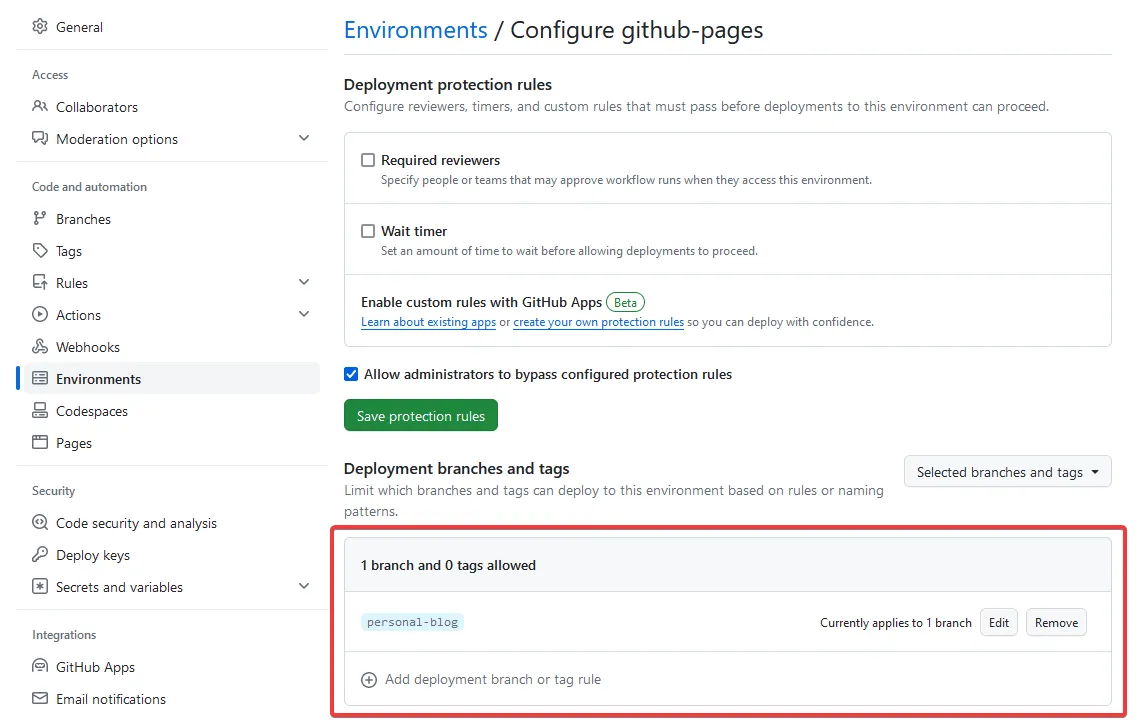Click the Code security and analysis icon
Screen dimensions: 1140x724
click(40, 523)
